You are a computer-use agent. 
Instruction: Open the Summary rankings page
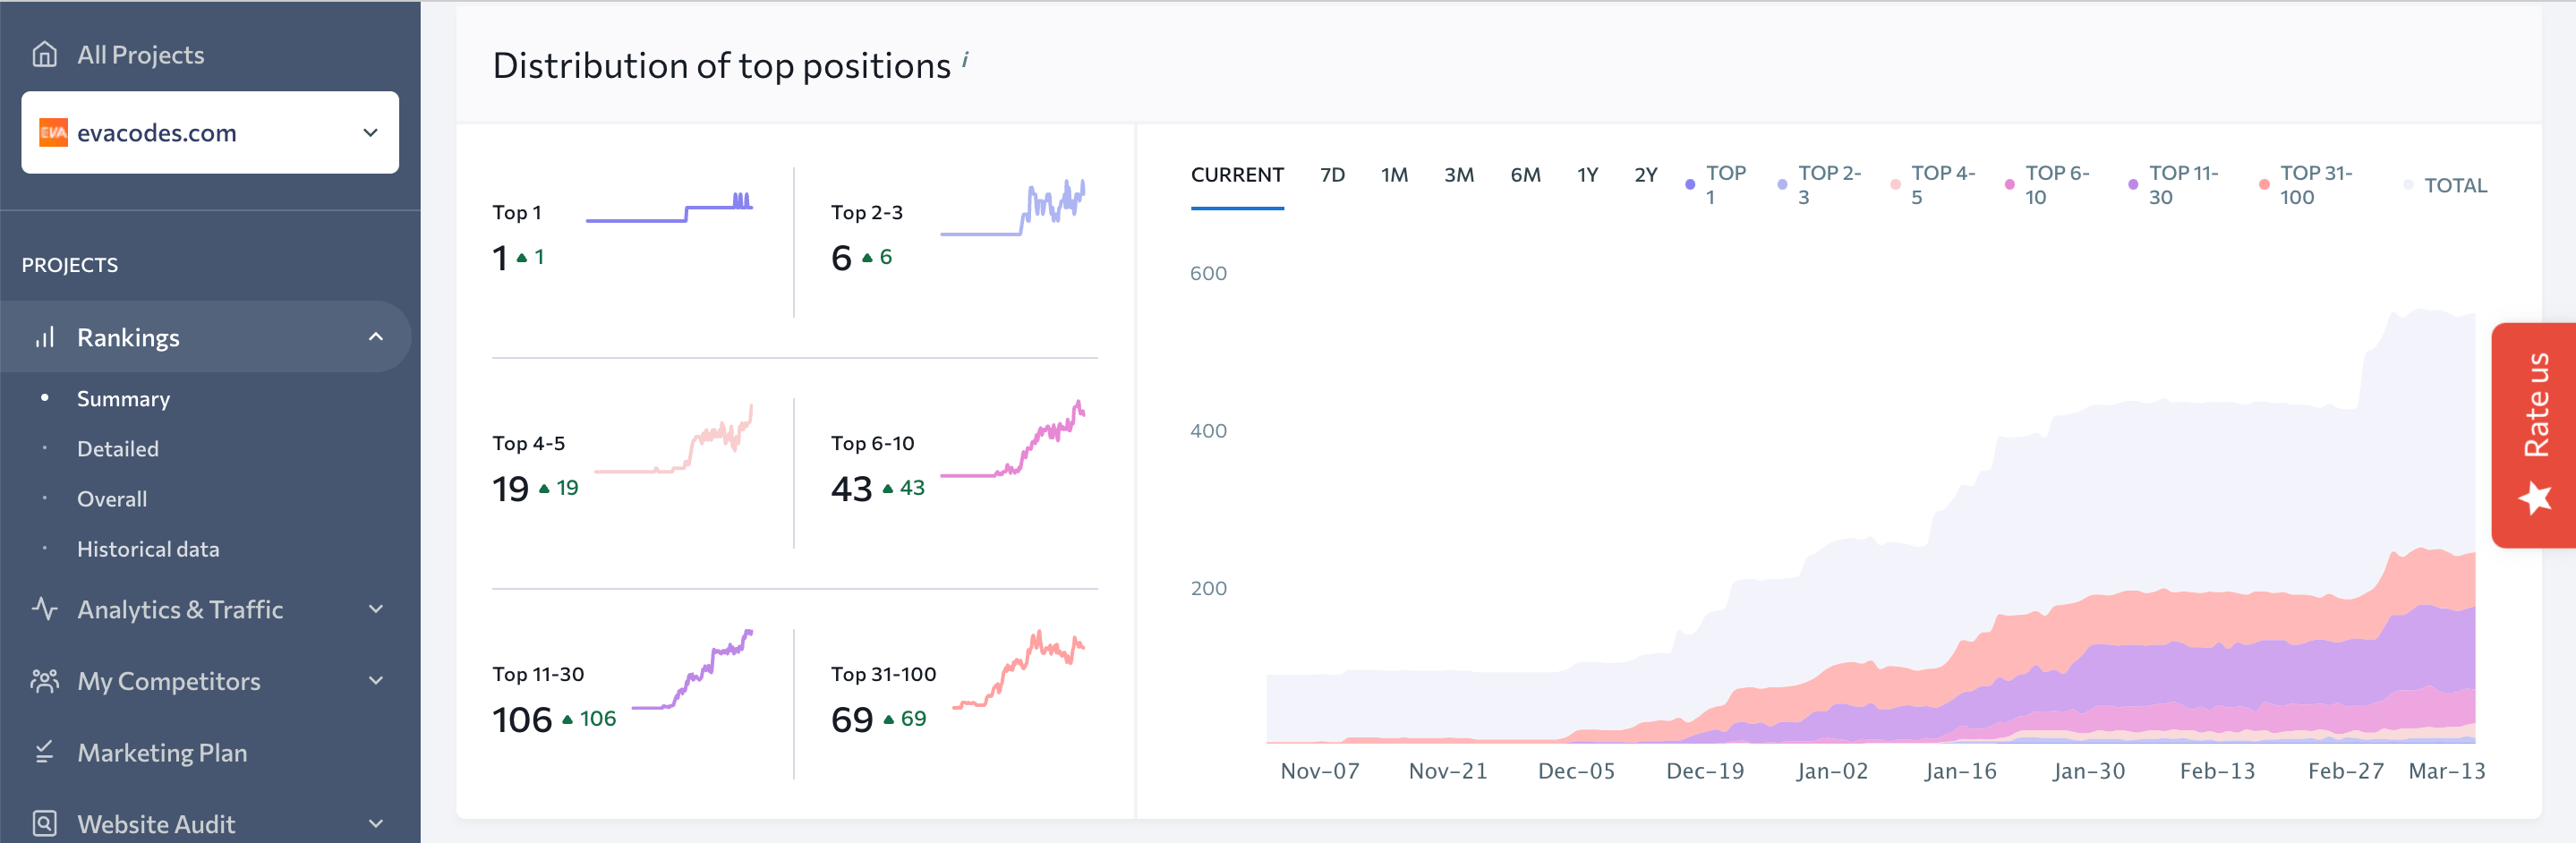[123, 398]
